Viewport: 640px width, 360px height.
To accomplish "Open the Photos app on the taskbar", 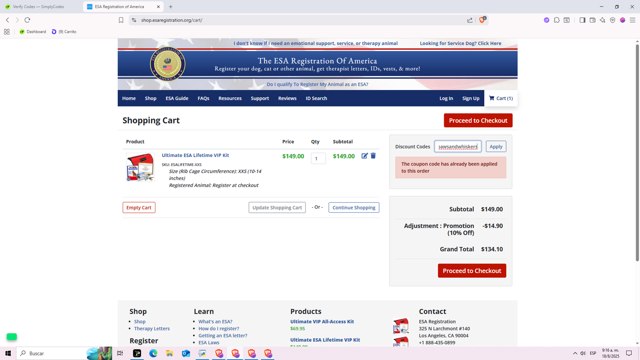I will pos(202,353).
